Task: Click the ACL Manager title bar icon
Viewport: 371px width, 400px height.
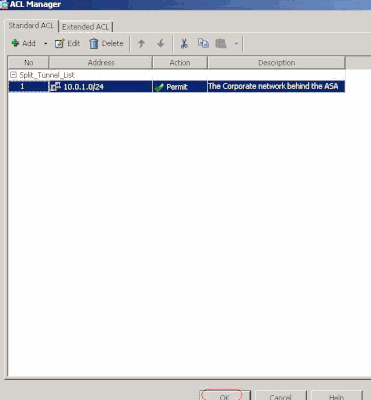Action: (x=4, y=4)
